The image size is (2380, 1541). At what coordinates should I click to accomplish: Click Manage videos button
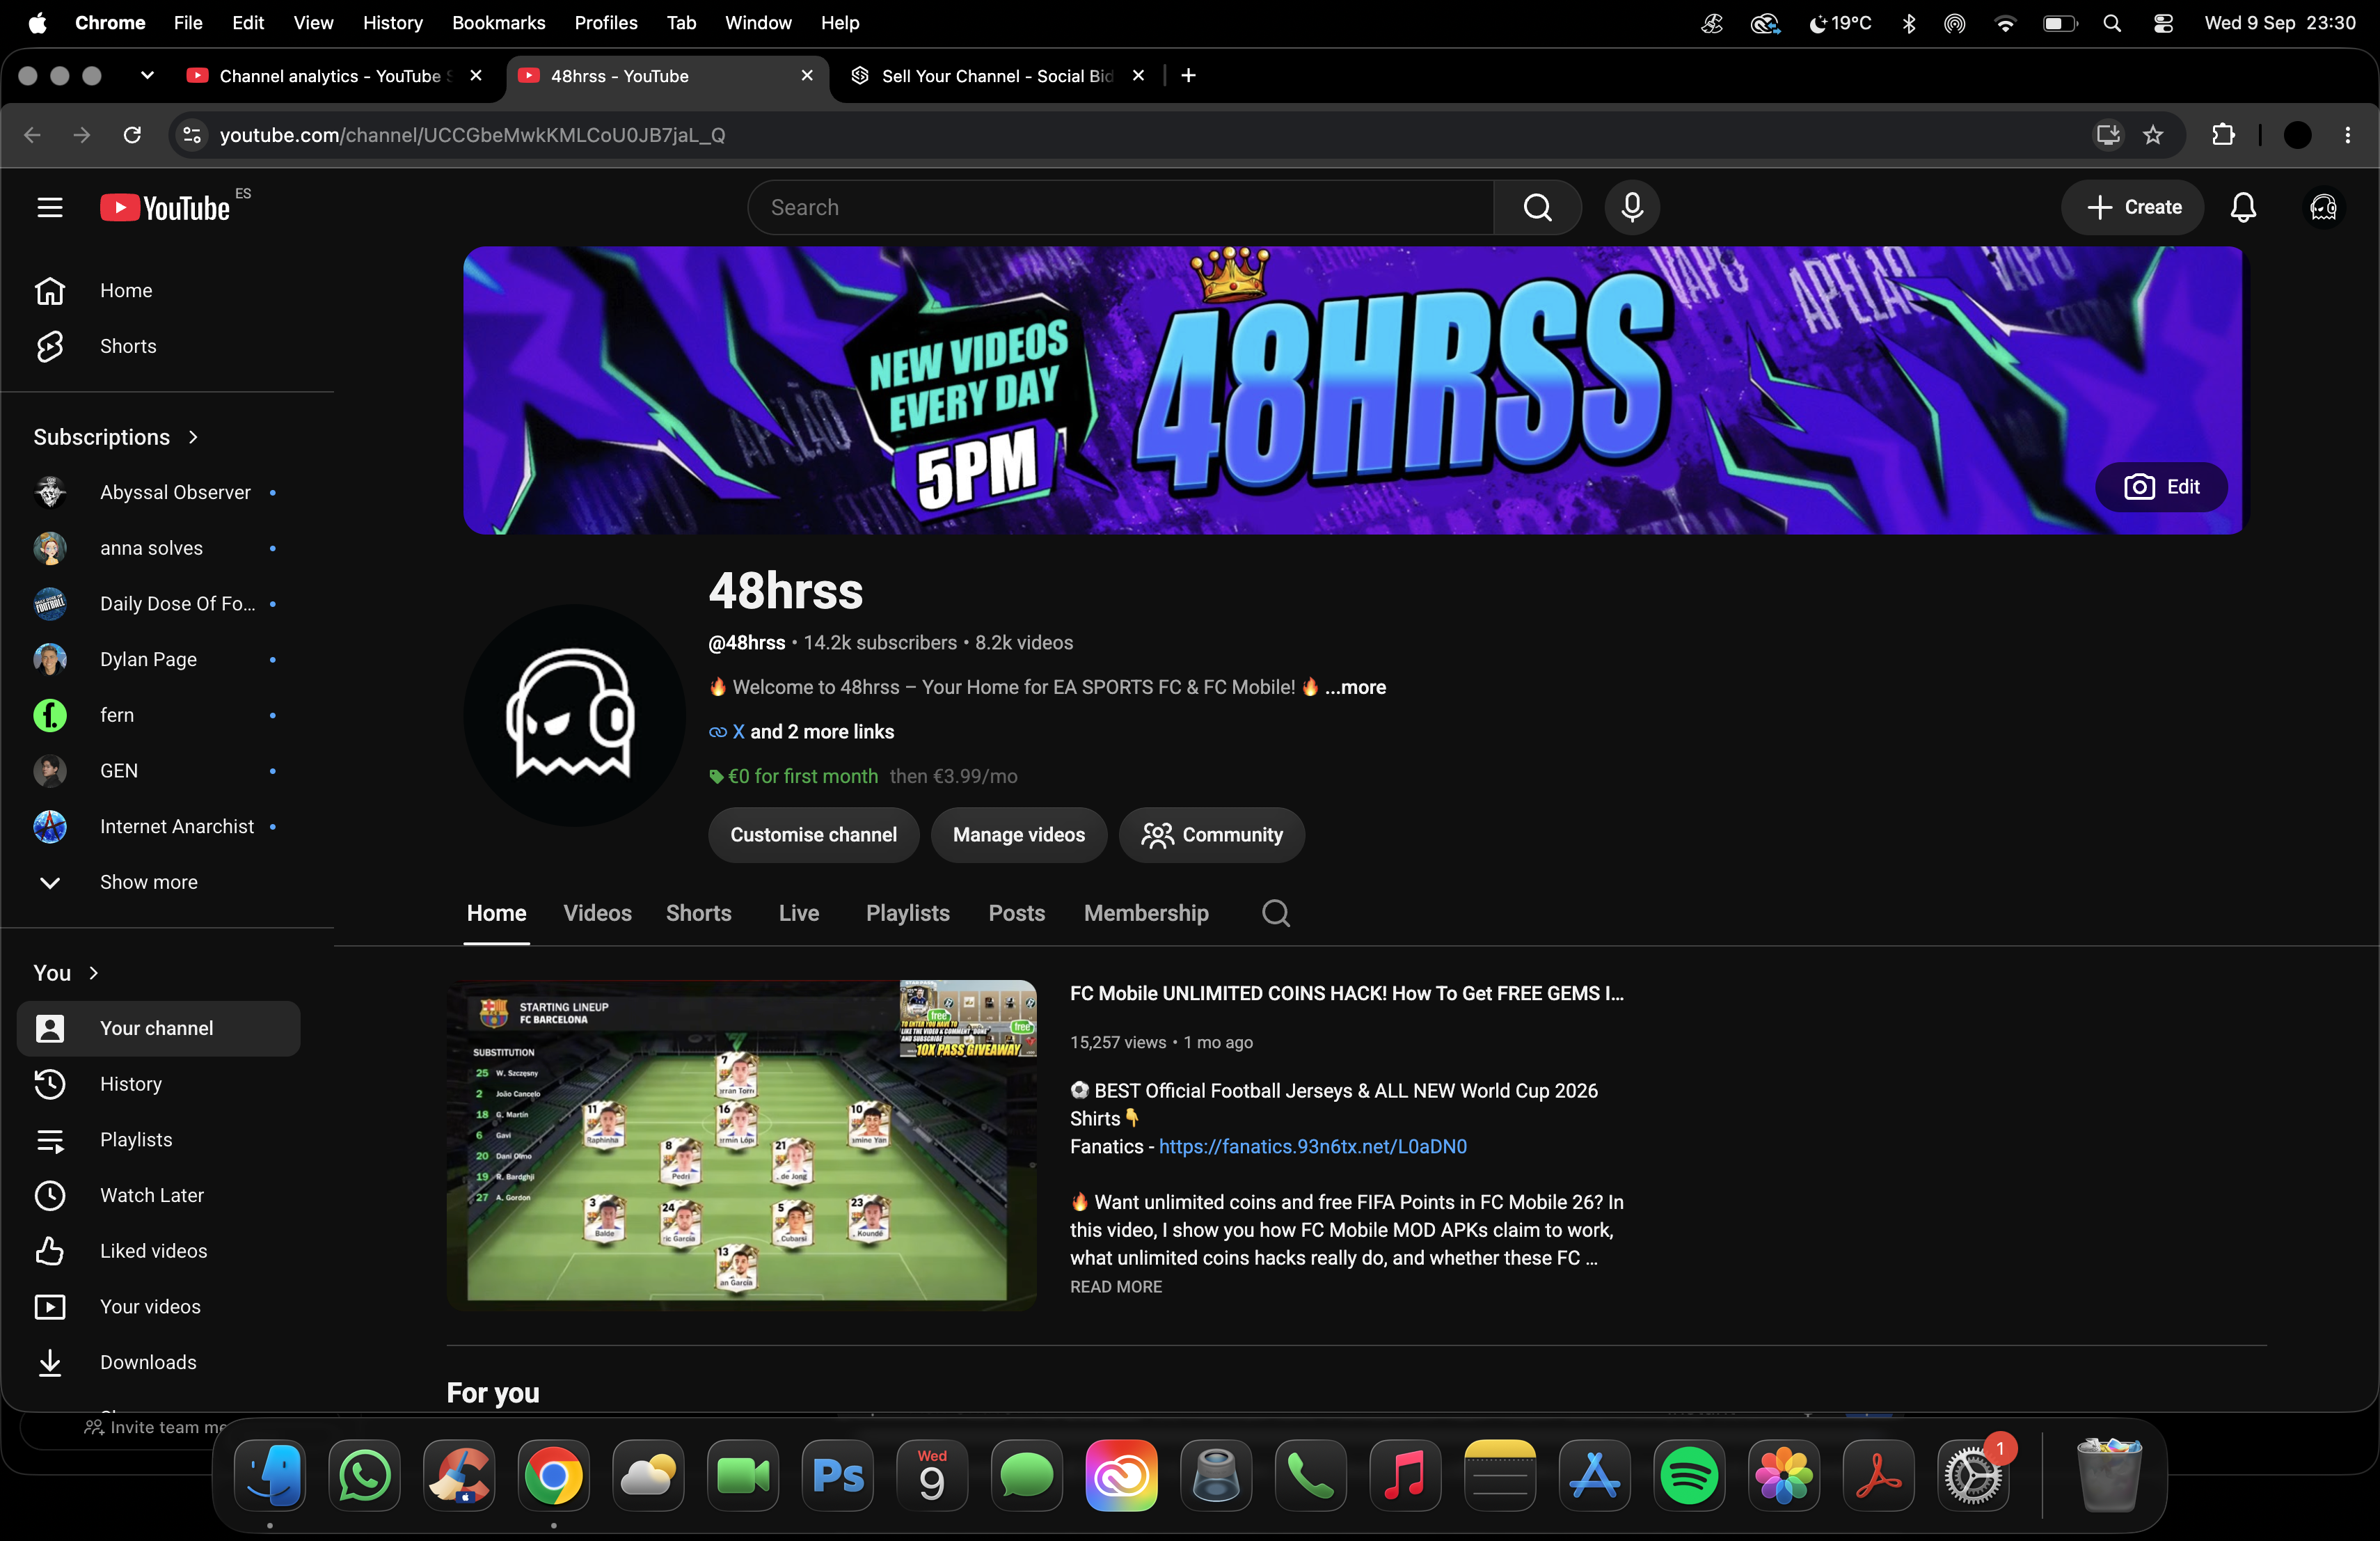pos(1018,835)
